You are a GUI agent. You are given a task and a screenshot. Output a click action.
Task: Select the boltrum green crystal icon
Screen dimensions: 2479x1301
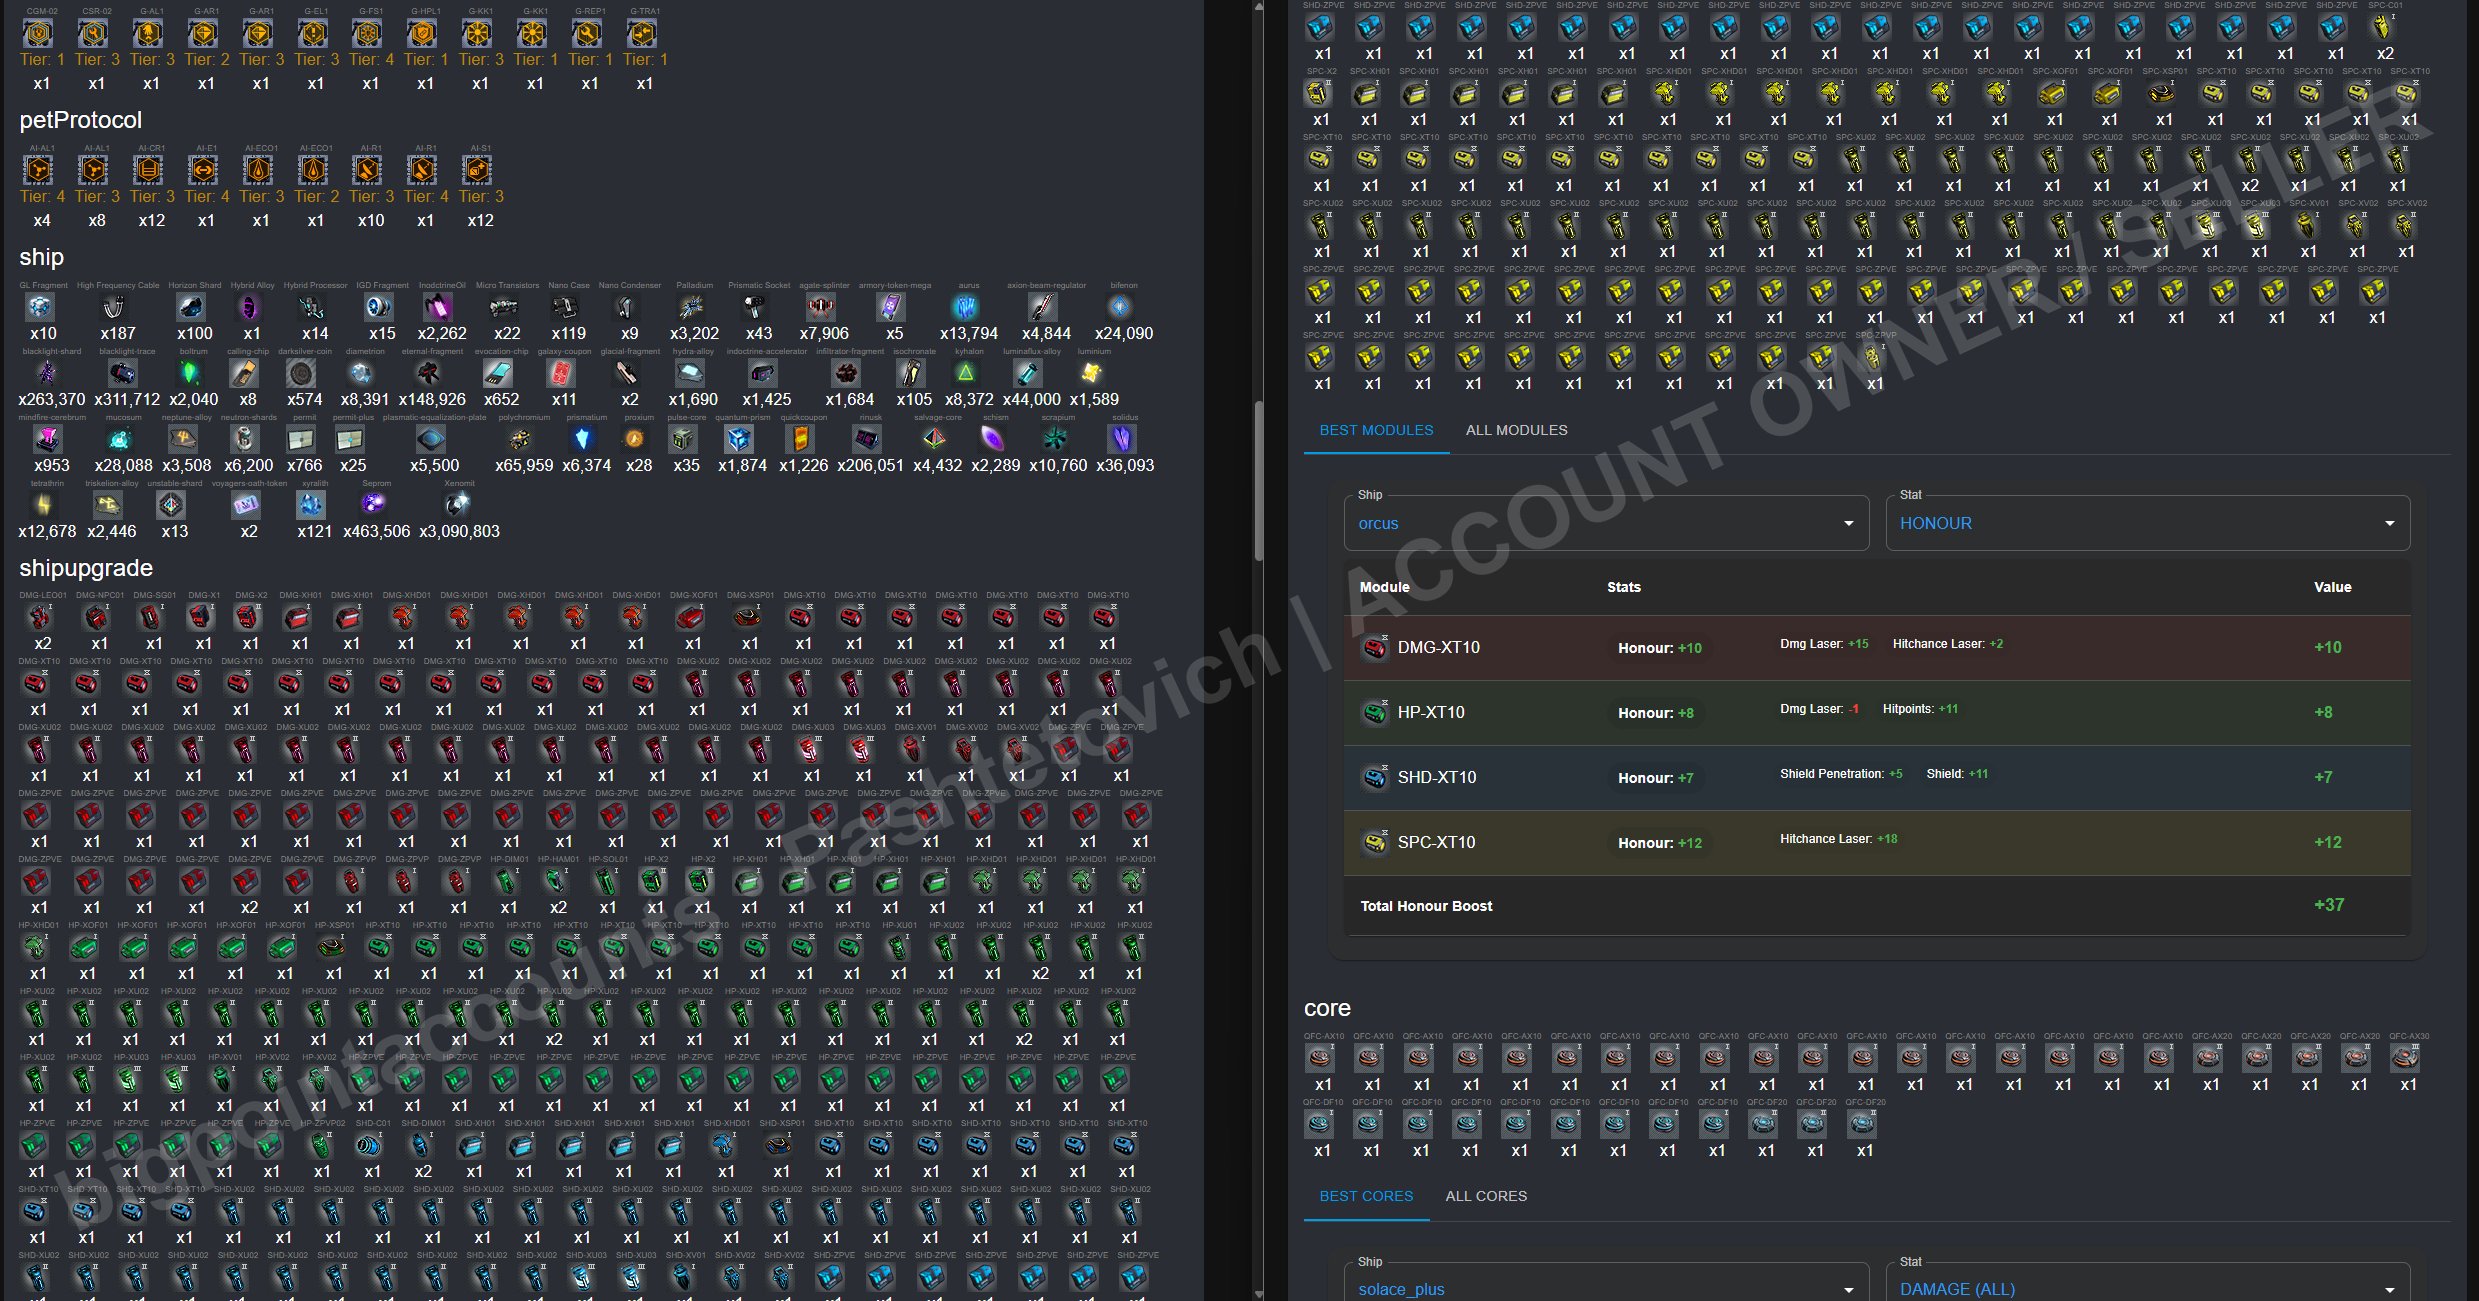click(x=191, y=373)
